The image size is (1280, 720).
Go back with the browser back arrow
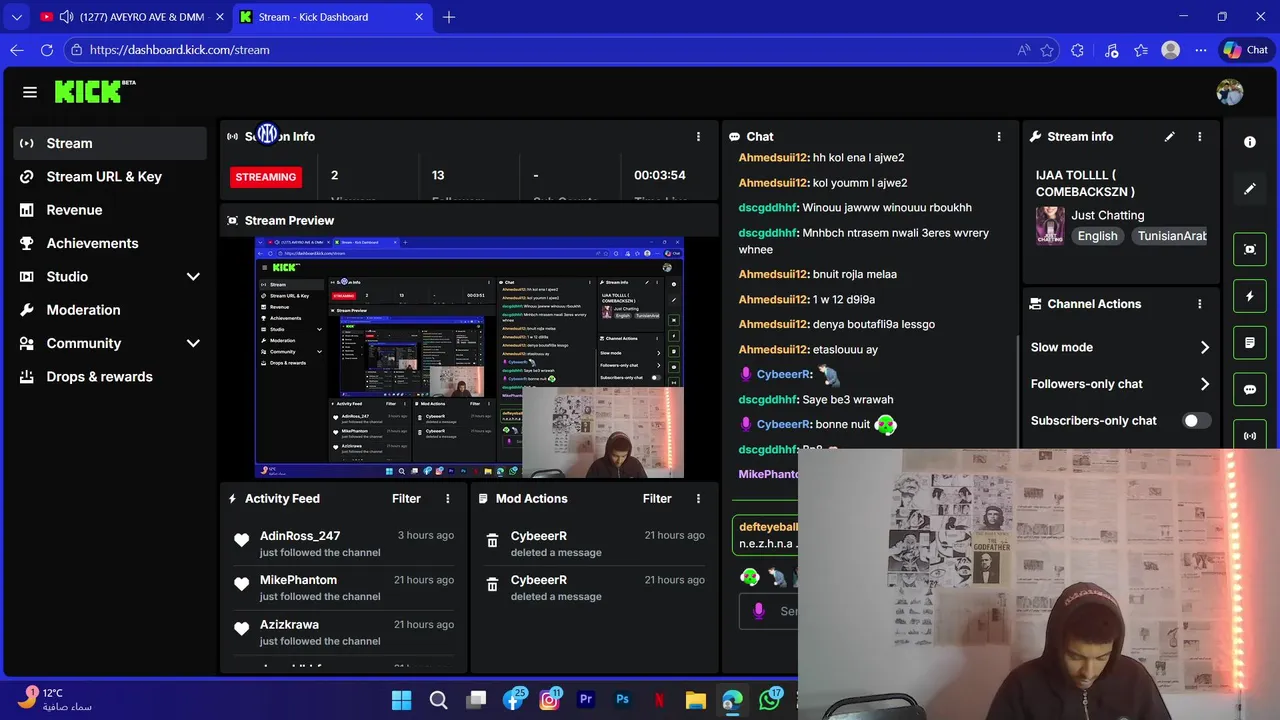point(17,50)
